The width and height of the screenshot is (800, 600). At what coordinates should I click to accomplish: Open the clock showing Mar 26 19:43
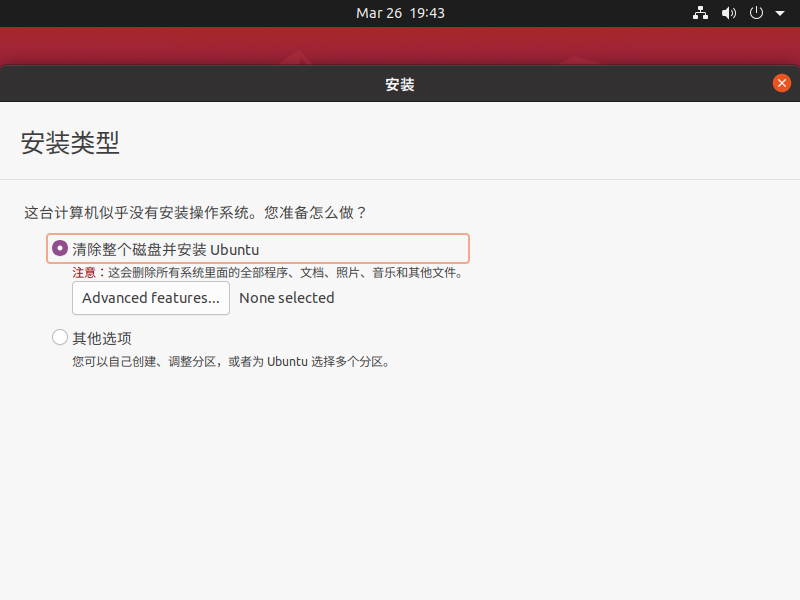tap(401, 13)
